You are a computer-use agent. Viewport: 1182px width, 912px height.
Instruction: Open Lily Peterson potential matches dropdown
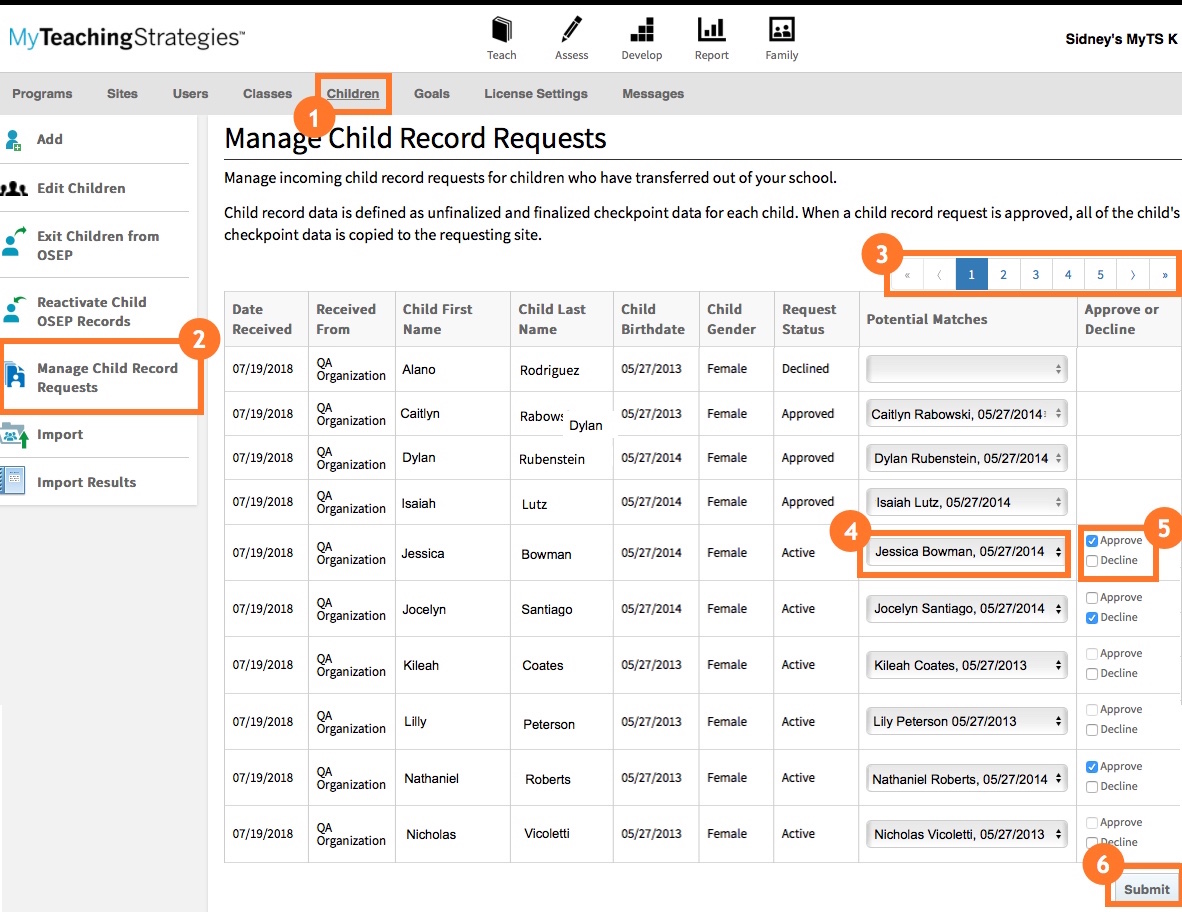(x=966, y=721)
